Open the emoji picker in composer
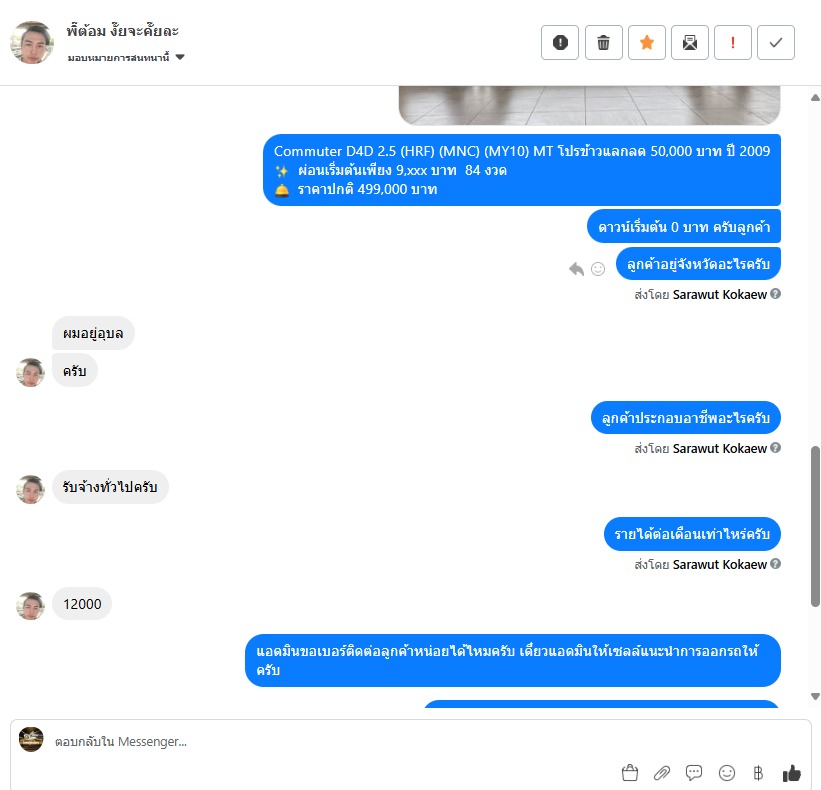This screenshot has width=821, height=790. 727,773
